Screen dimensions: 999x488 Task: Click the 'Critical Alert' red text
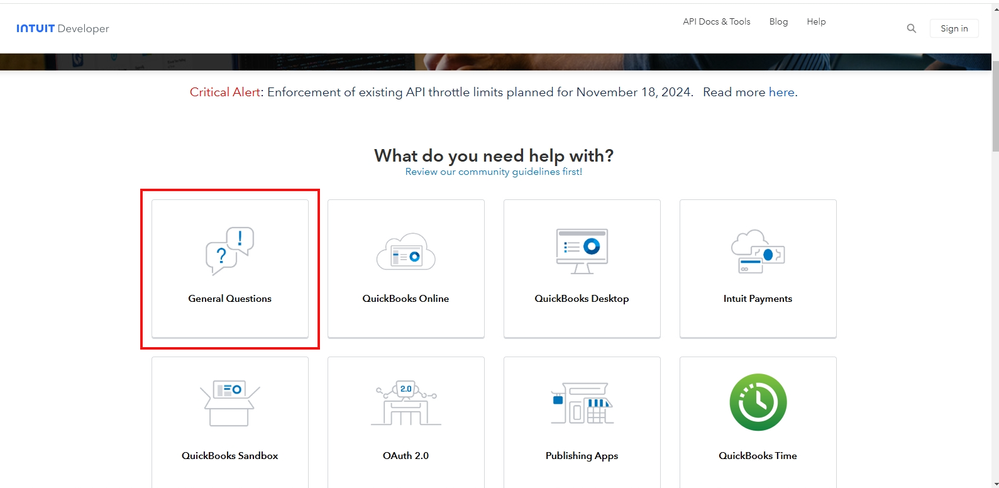(x=225, y=92)
